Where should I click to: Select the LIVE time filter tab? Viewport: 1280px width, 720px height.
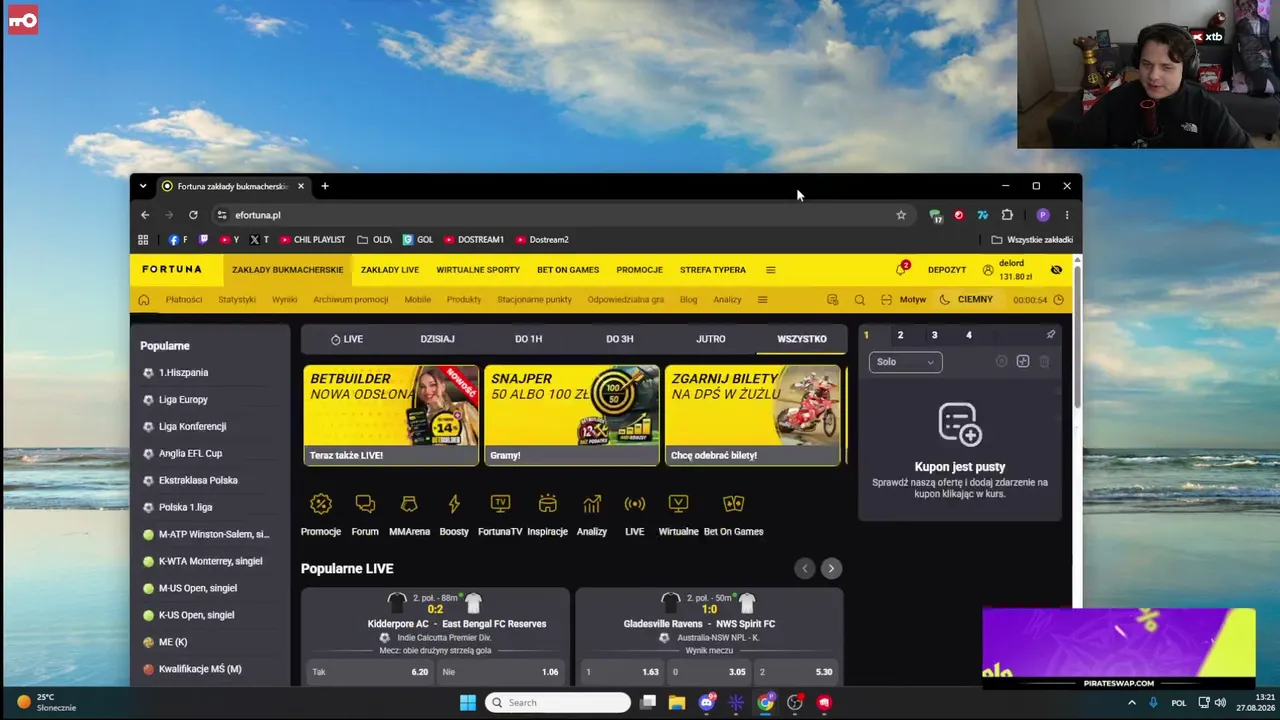(347, 339)
